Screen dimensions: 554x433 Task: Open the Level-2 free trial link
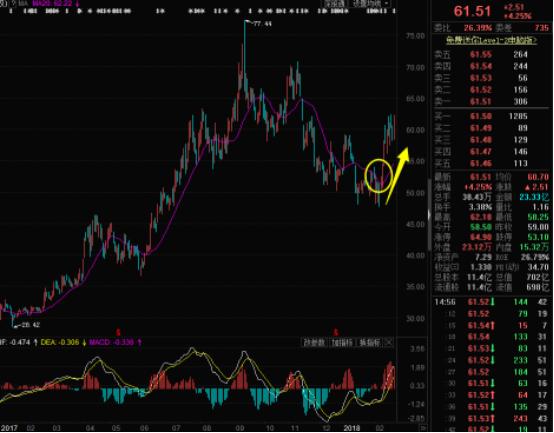491,41
